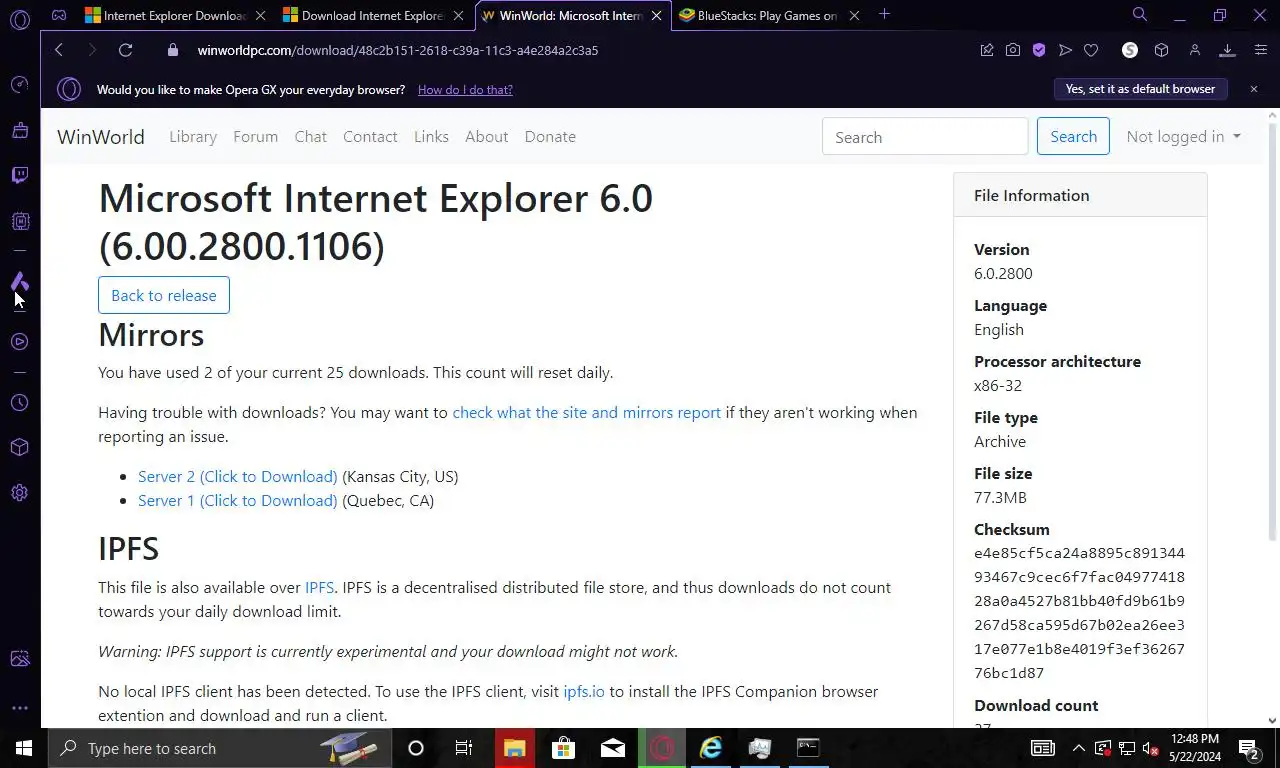Switch to Internet Explorer Downloads tab
1280x768 pixels.
175,15
